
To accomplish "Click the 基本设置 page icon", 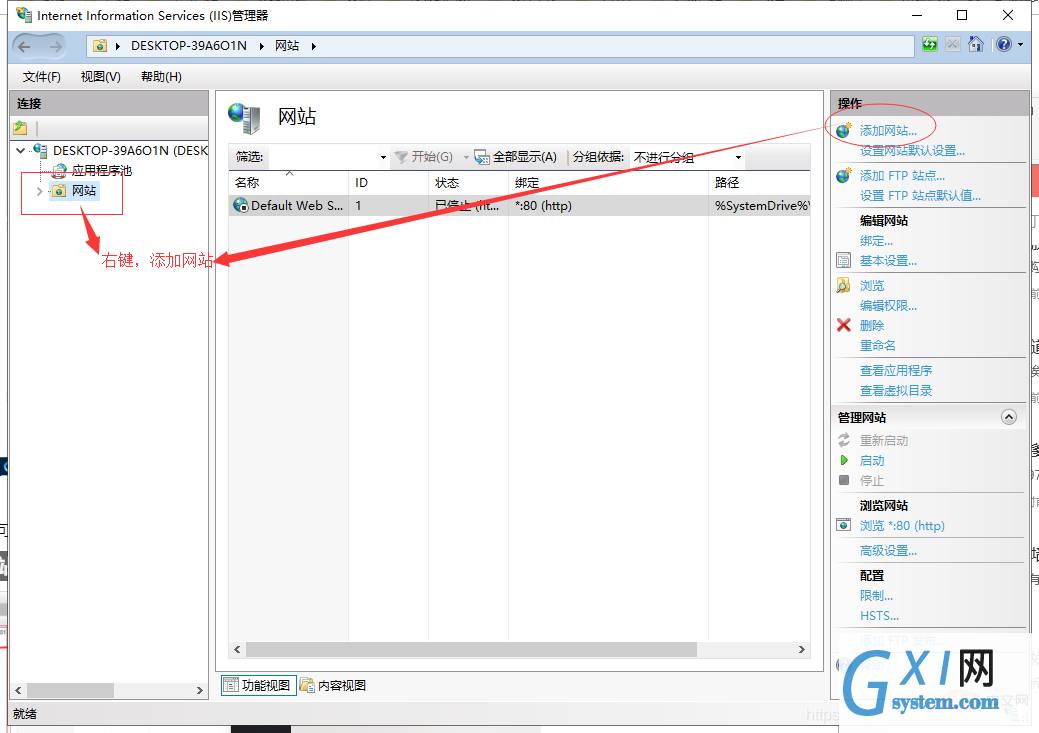I will click(844, 260).
